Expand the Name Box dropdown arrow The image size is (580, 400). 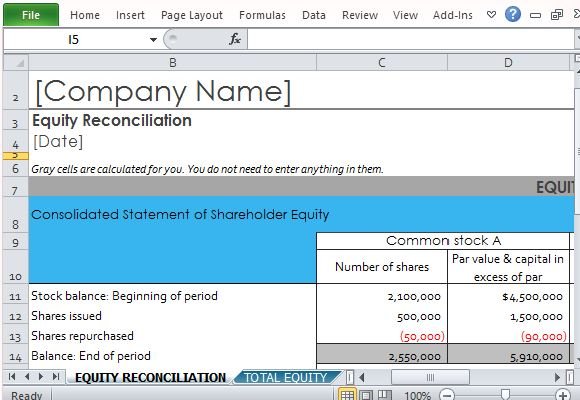[x=153, y=39]
